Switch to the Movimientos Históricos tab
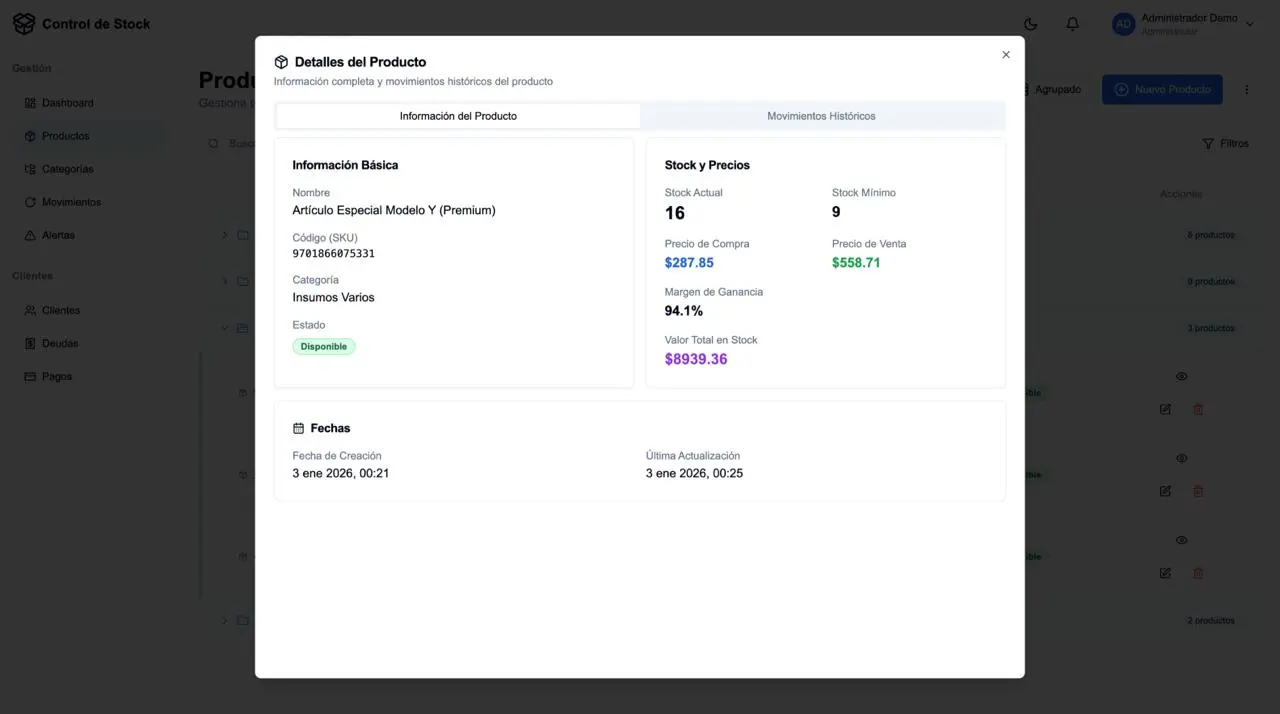1280x714 pixels. (x=820, y=116)
